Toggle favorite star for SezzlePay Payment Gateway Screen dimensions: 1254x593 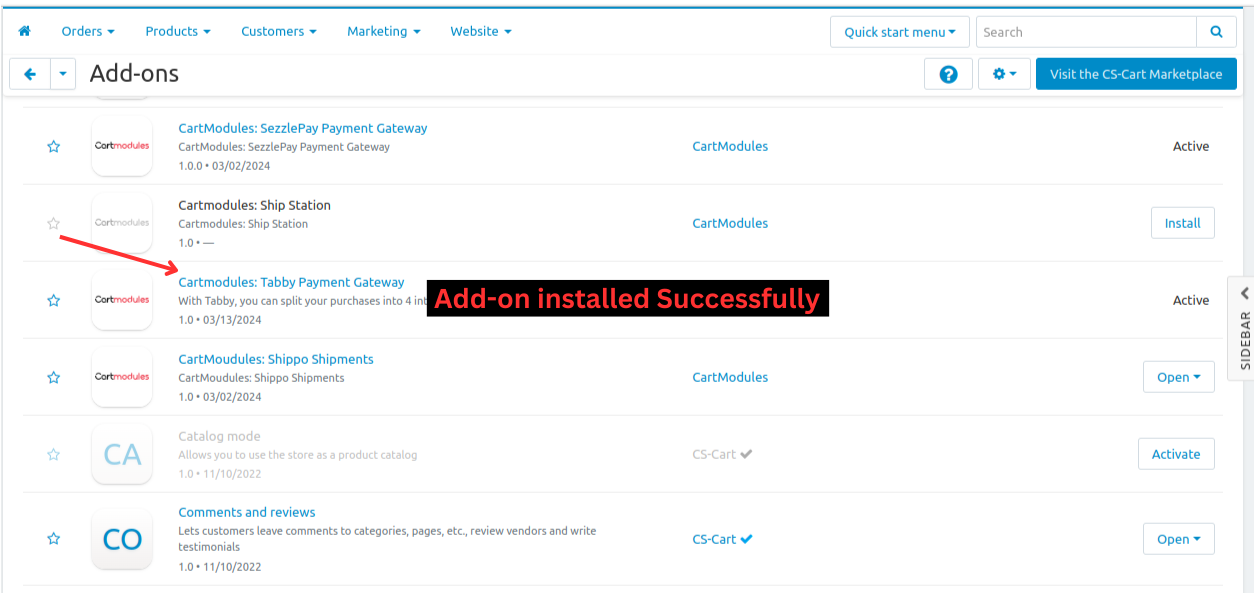(54, 146)
